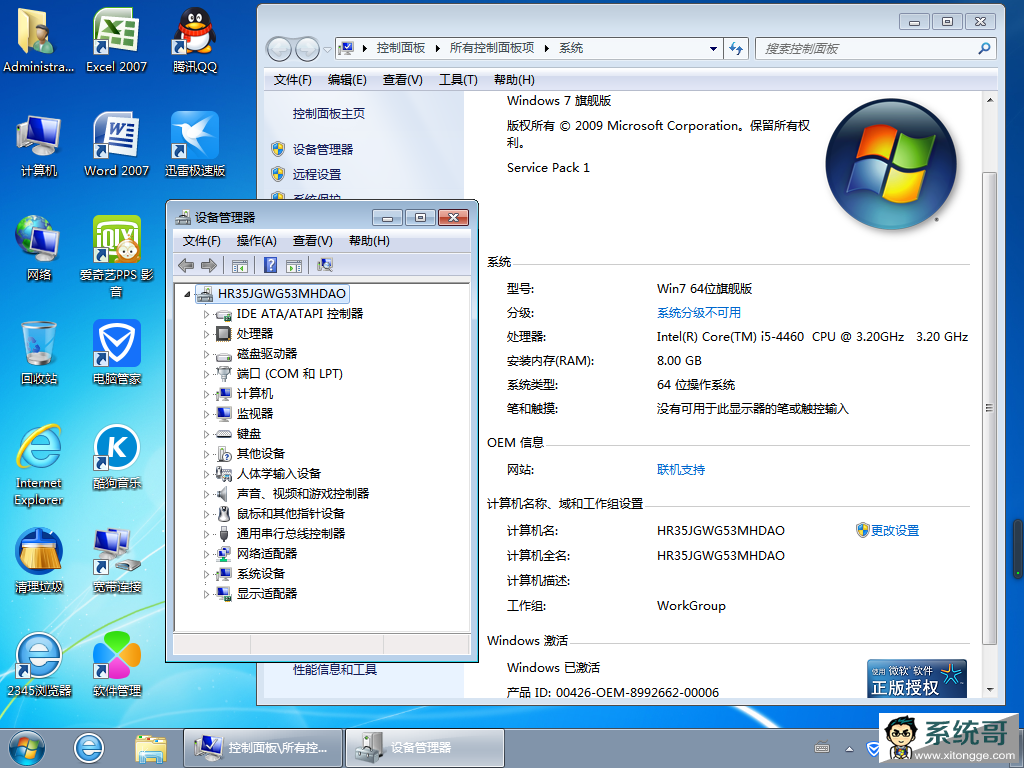Screen dimensions: 1024x768
Task: Open Internet Explorer from the taskbar
Action: pyautogui.click(x=89, y=748)
